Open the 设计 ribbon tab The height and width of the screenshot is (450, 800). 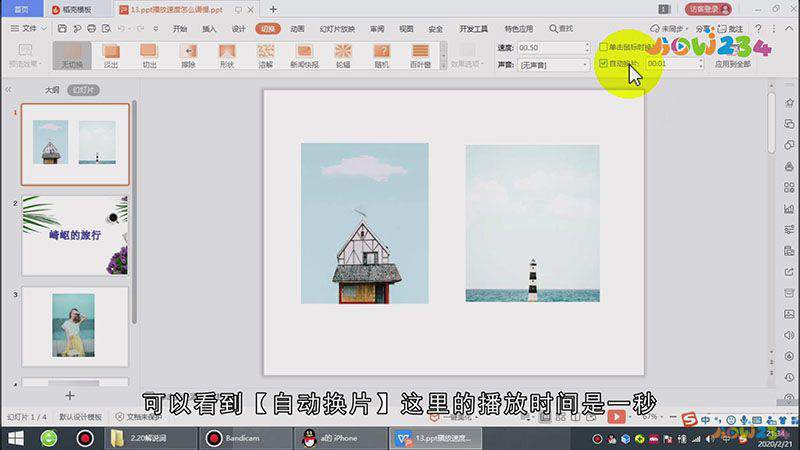pos(238,29)
